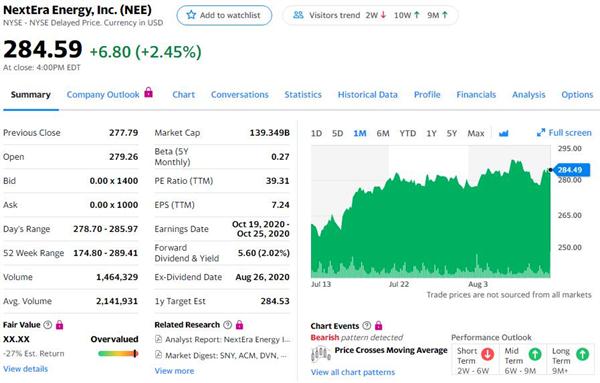Screen dimensions: 600x383
Task: Select the 5Y chart range
Action: click(x=452, y=133)
